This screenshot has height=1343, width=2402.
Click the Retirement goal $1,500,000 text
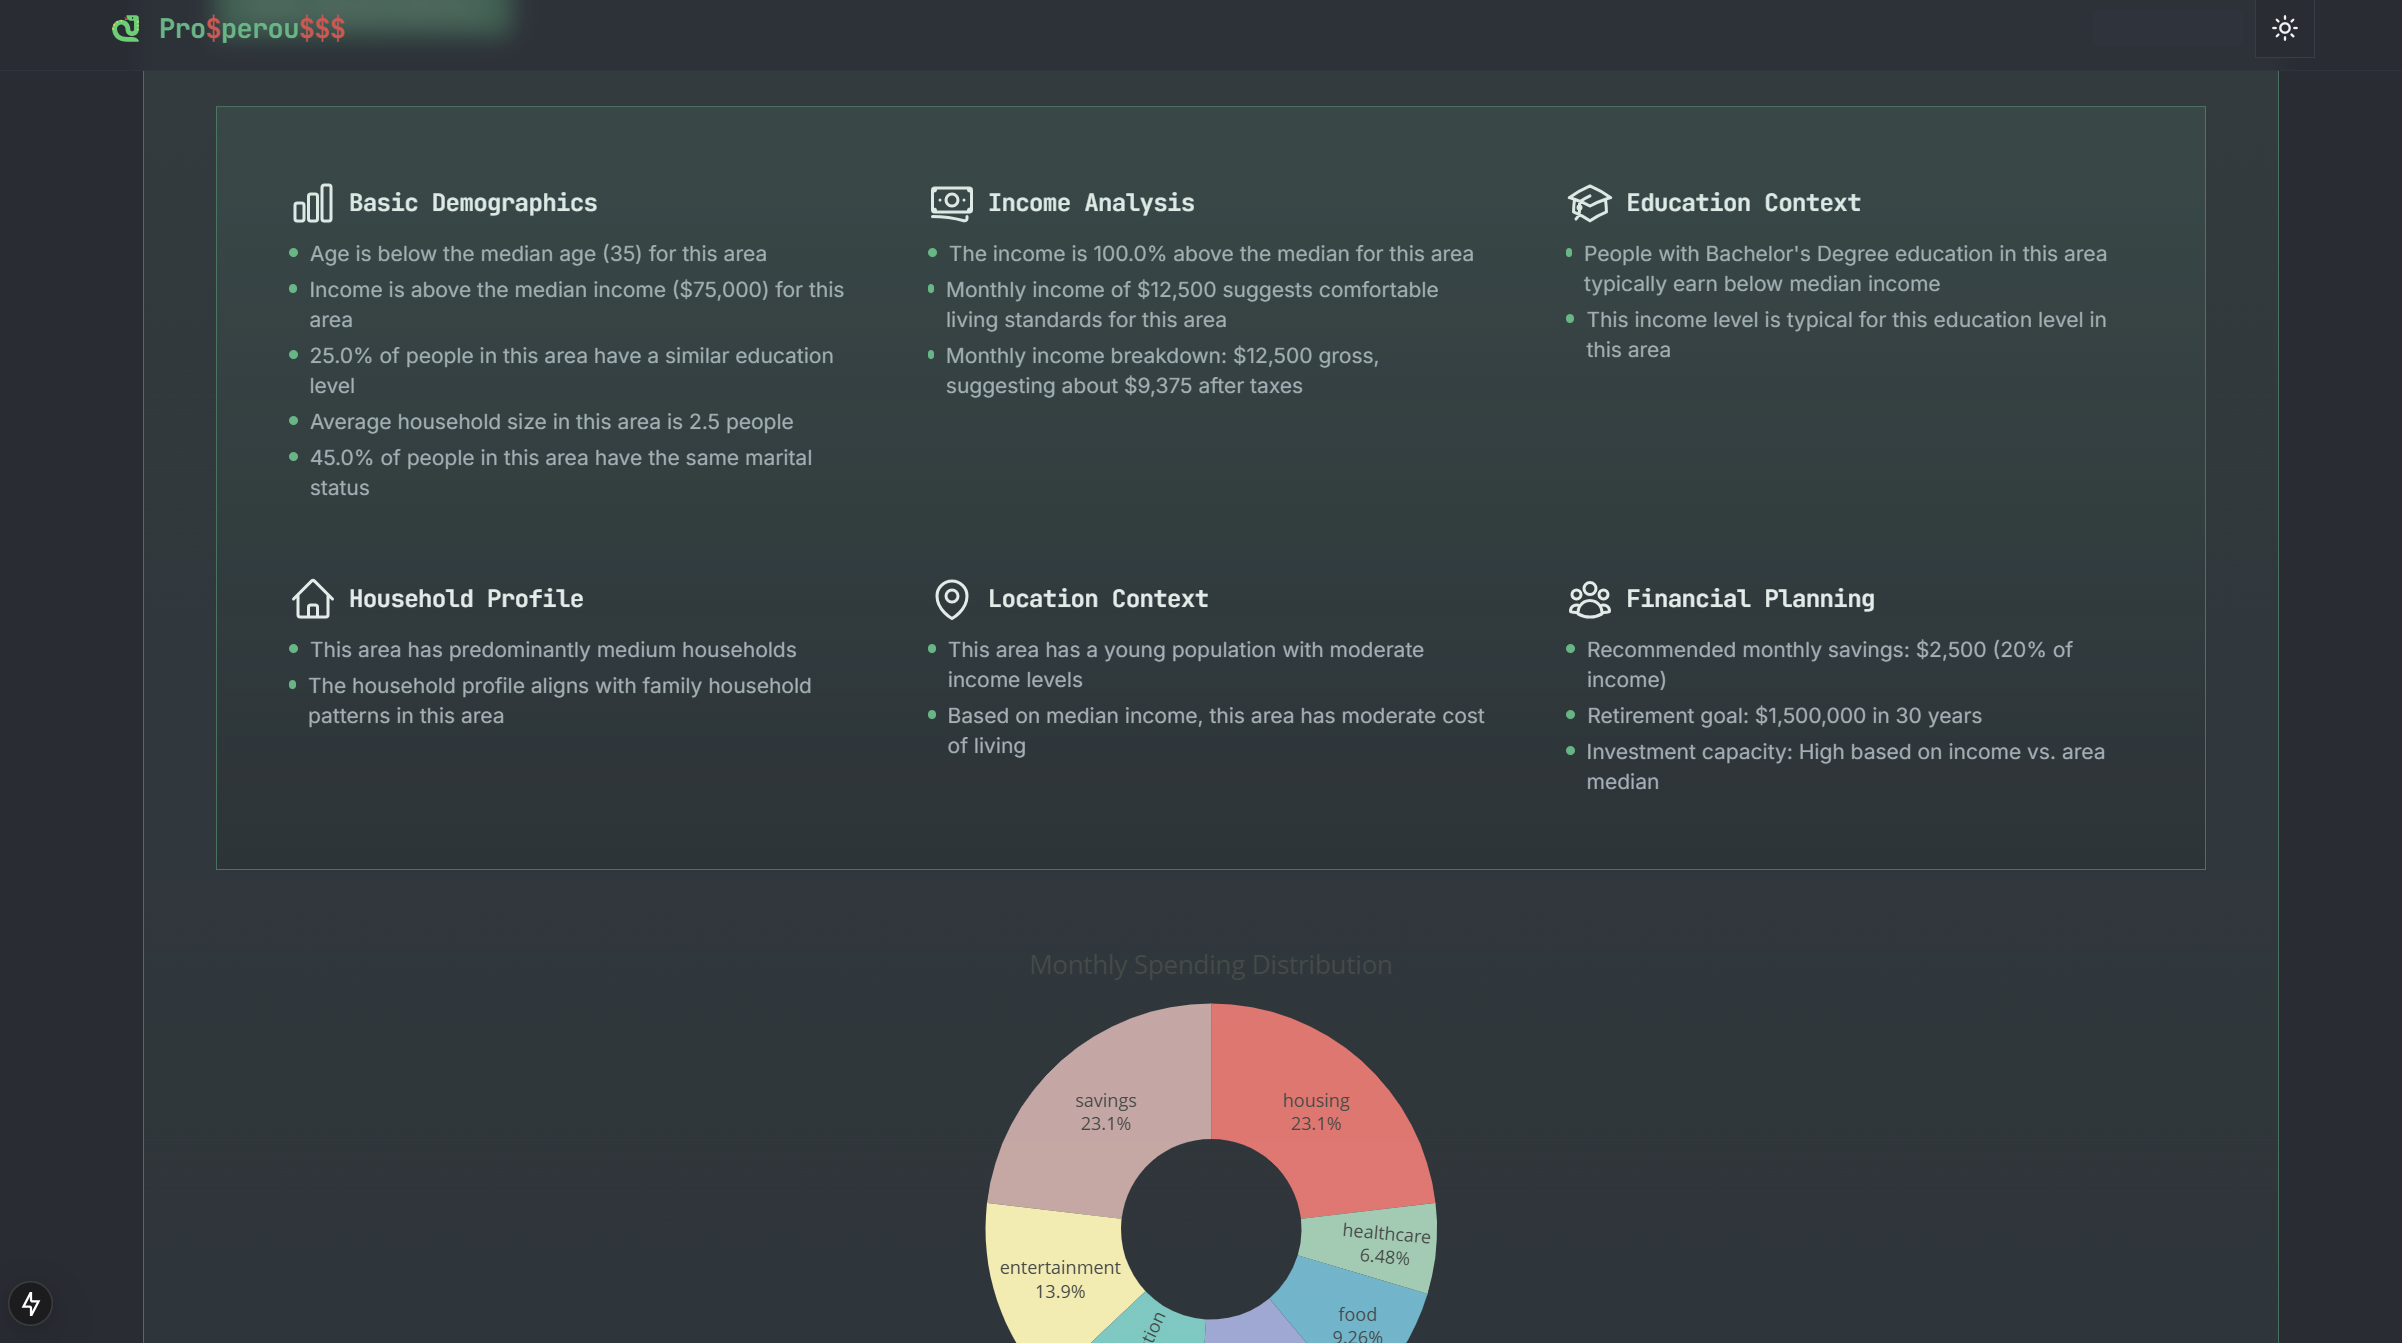point(1783,716)
